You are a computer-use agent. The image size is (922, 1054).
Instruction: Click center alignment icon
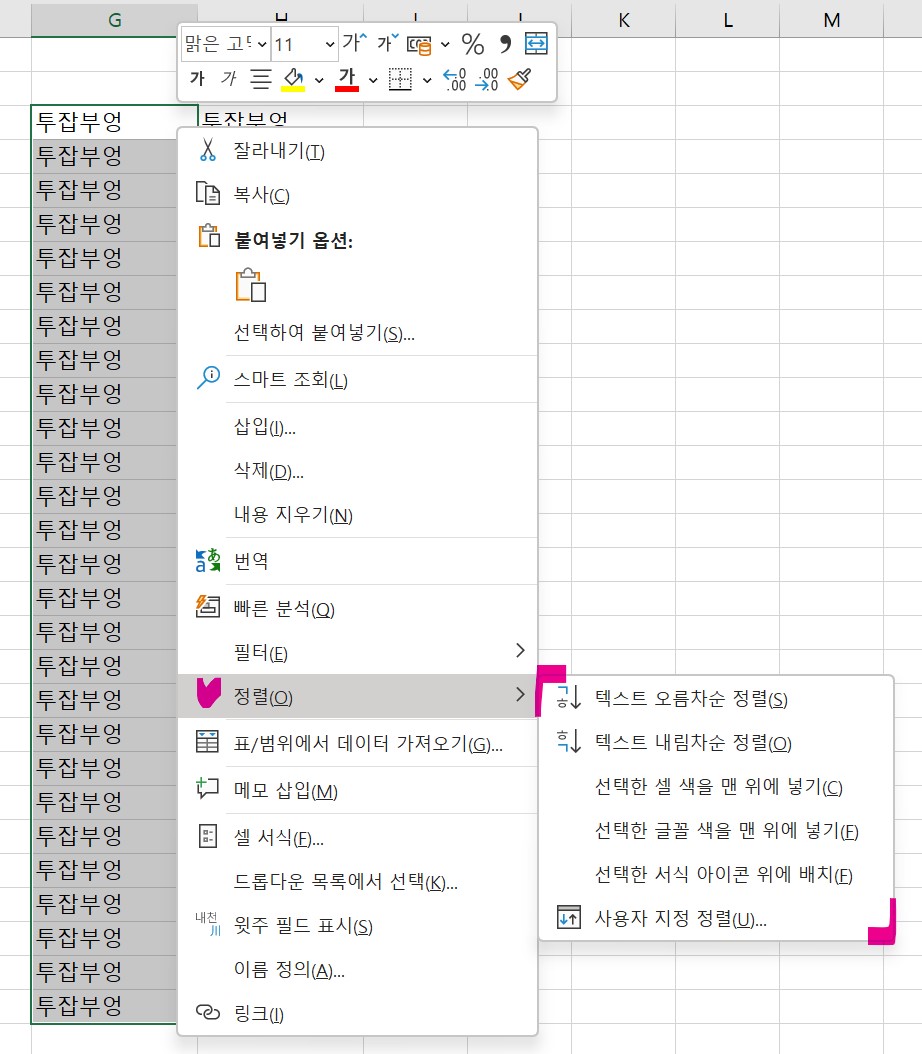coord(261,79)
